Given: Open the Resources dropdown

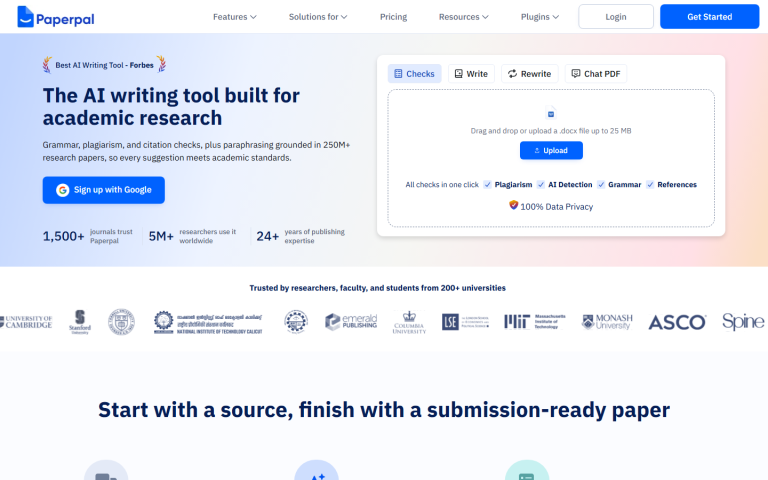Looking at the screenshot, I should 463,17.
